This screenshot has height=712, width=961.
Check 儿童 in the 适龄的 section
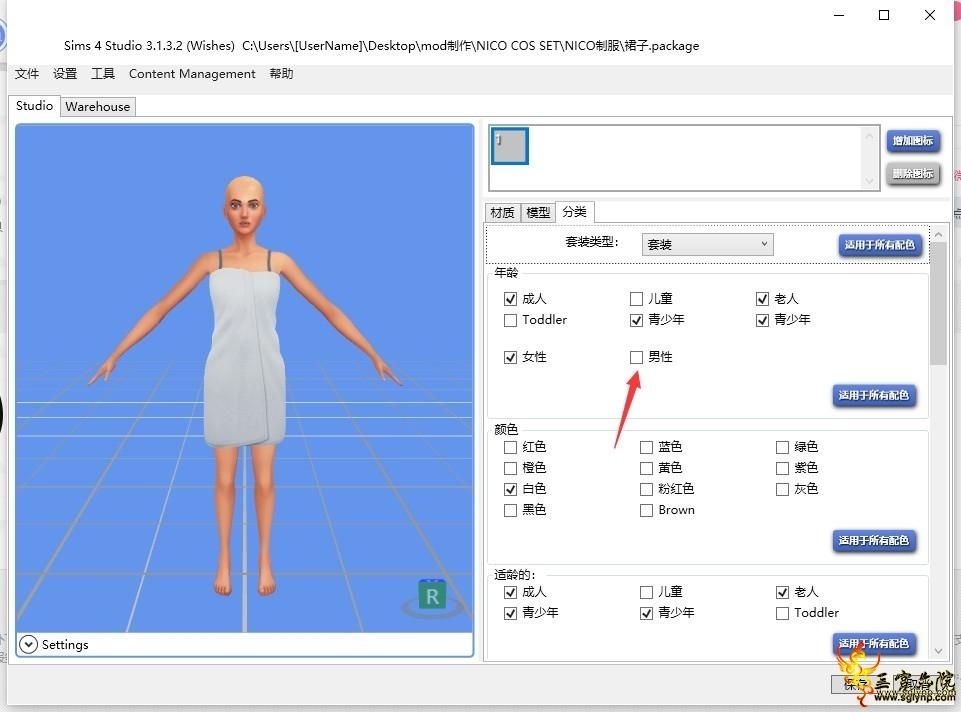(x=646, y=592)
